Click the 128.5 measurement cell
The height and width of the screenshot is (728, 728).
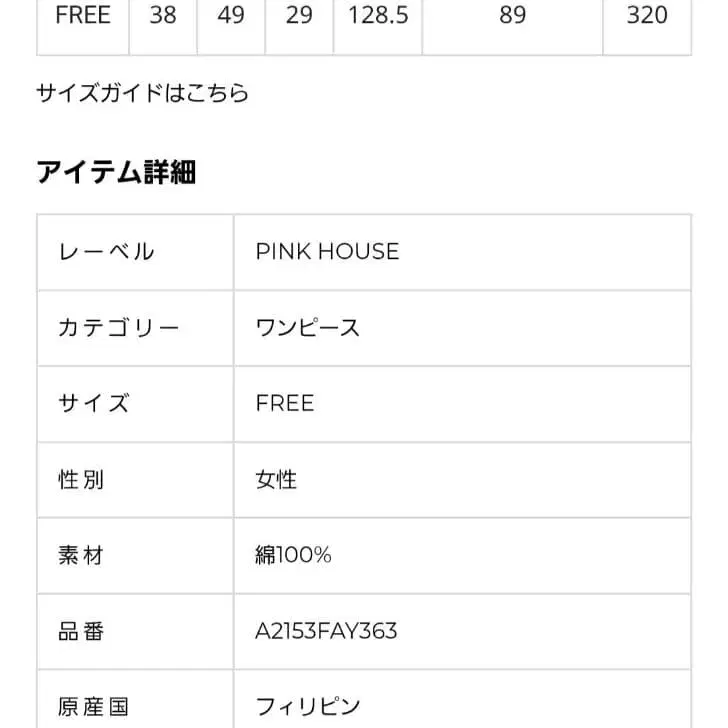pos(378,16)
